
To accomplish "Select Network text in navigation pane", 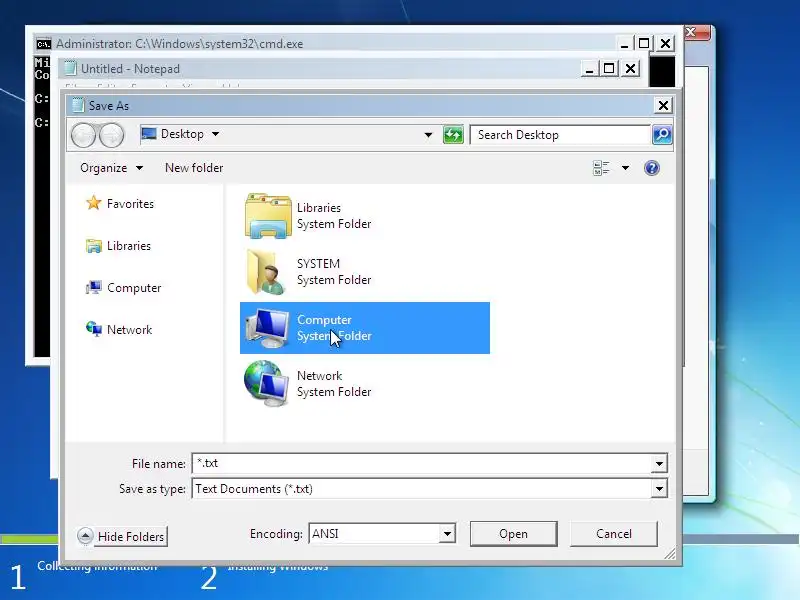I will pos(129,330).
